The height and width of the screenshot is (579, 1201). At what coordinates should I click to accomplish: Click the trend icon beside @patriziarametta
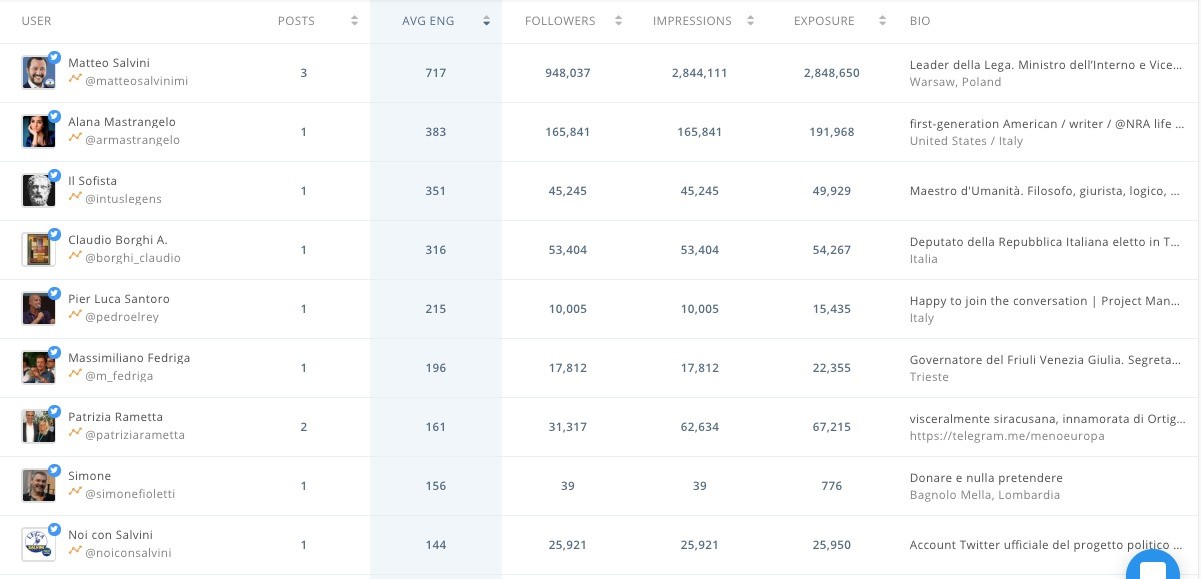click(75, 434)
